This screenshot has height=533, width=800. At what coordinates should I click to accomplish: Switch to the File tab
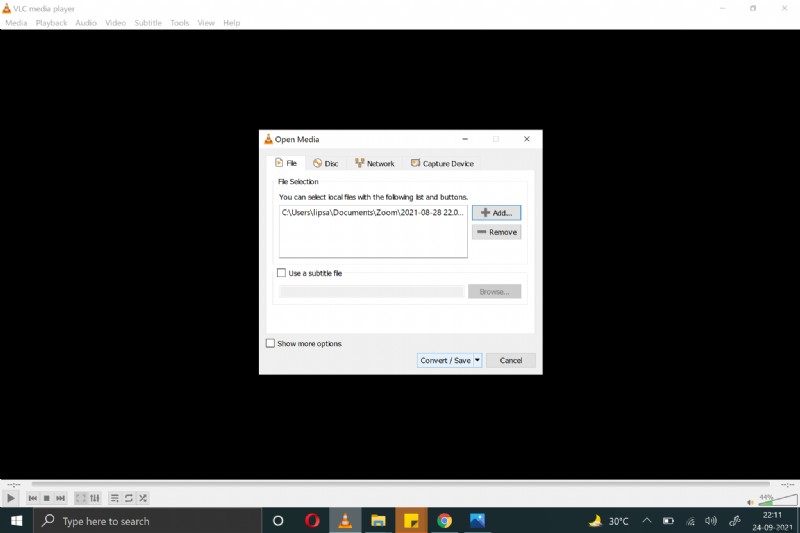[x=286, y=163]
